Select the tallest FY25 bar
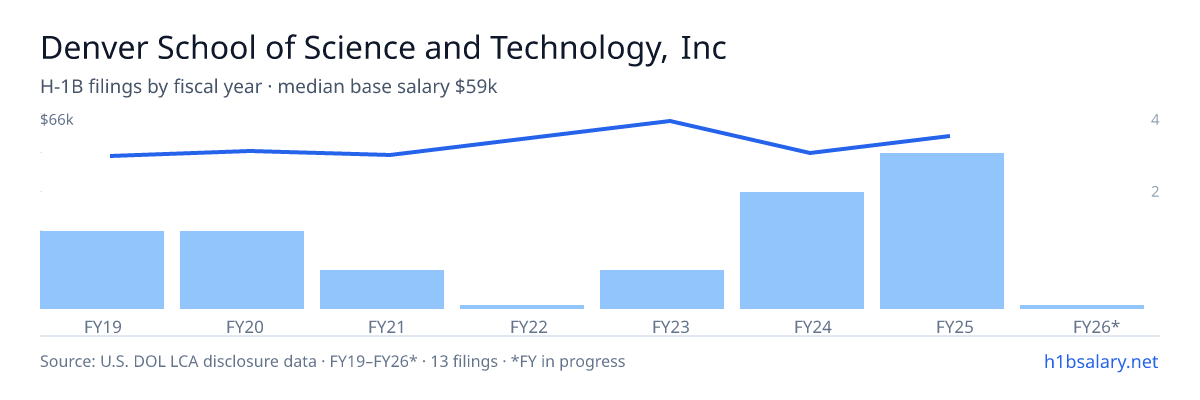Image resolution: width=1200 pixels, height=400 pixels. click(x=942, y=231)
